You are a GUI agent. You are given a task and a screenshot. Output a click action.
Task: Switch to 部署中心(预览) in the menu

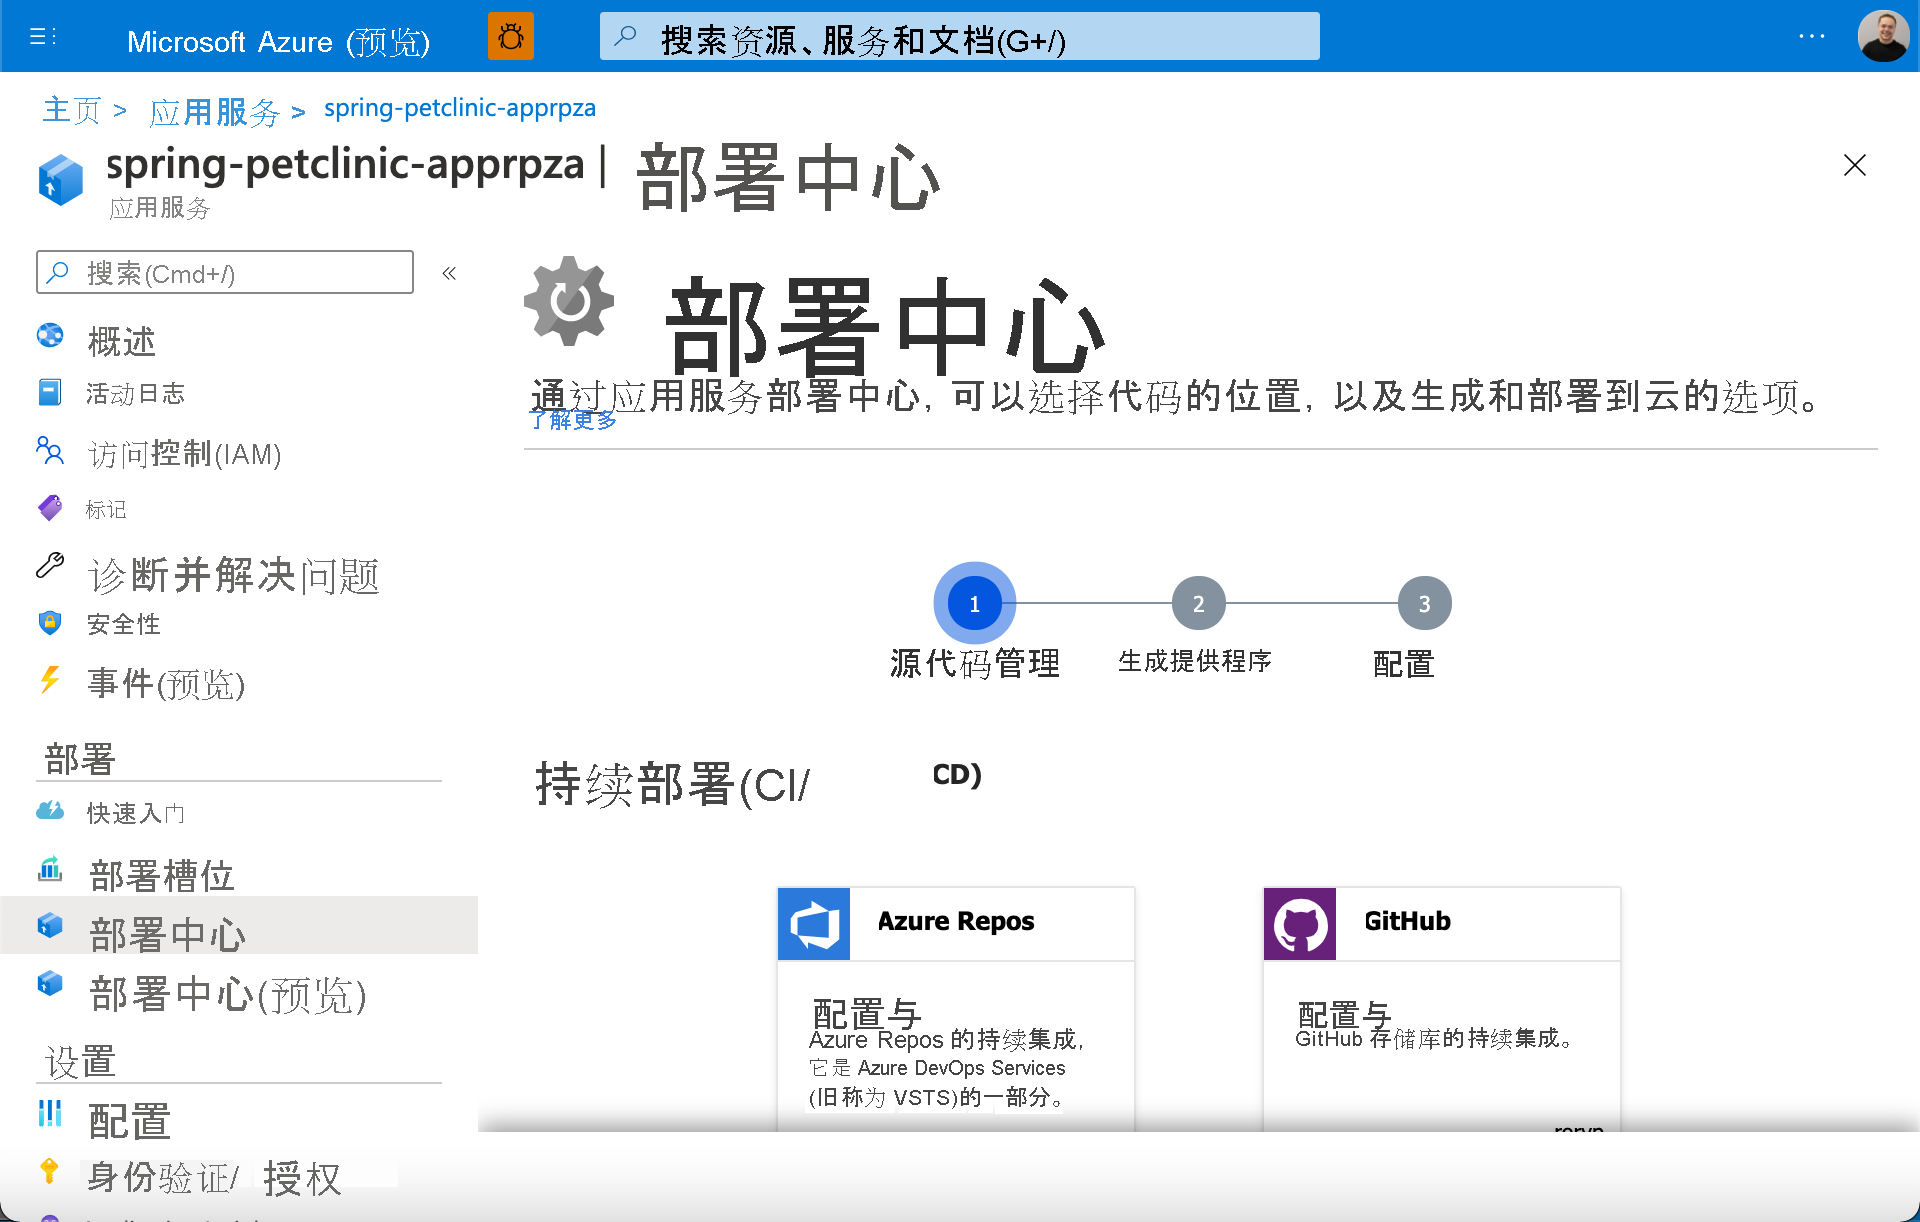coord(228,996)
